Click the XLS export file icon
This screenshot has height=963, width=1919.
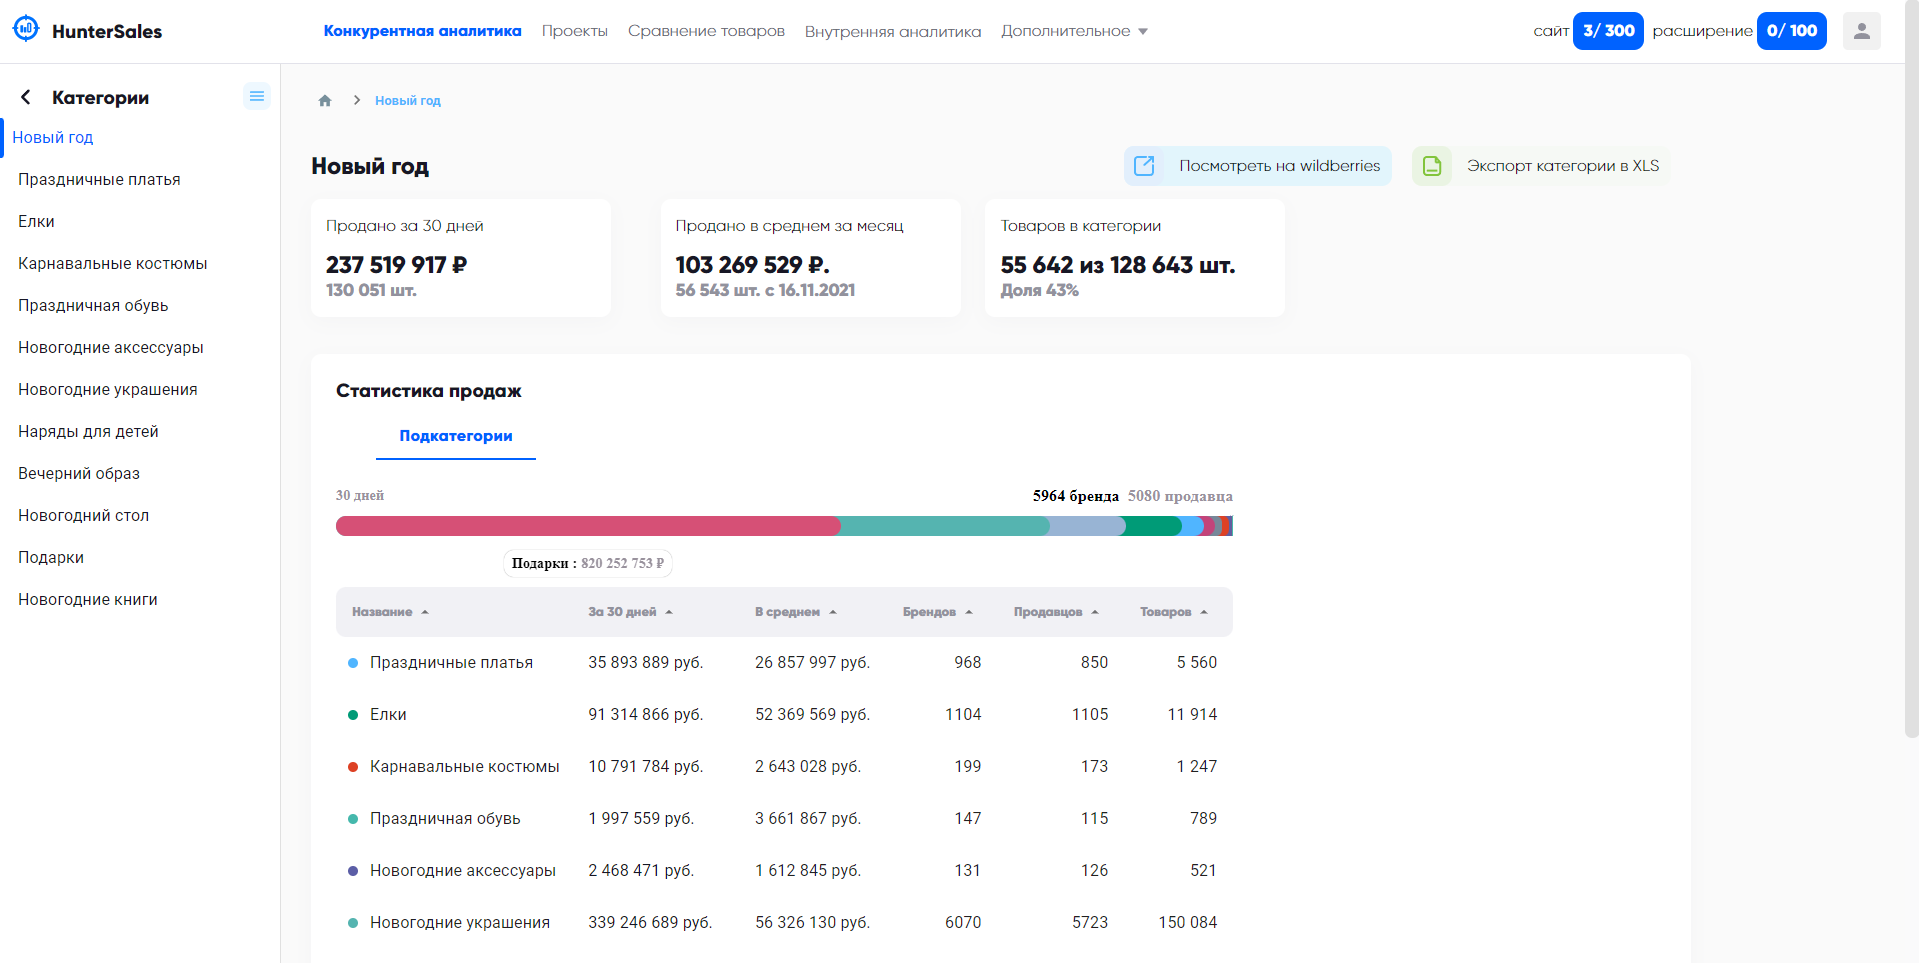pyautogui.click(x=1432, y=166)
